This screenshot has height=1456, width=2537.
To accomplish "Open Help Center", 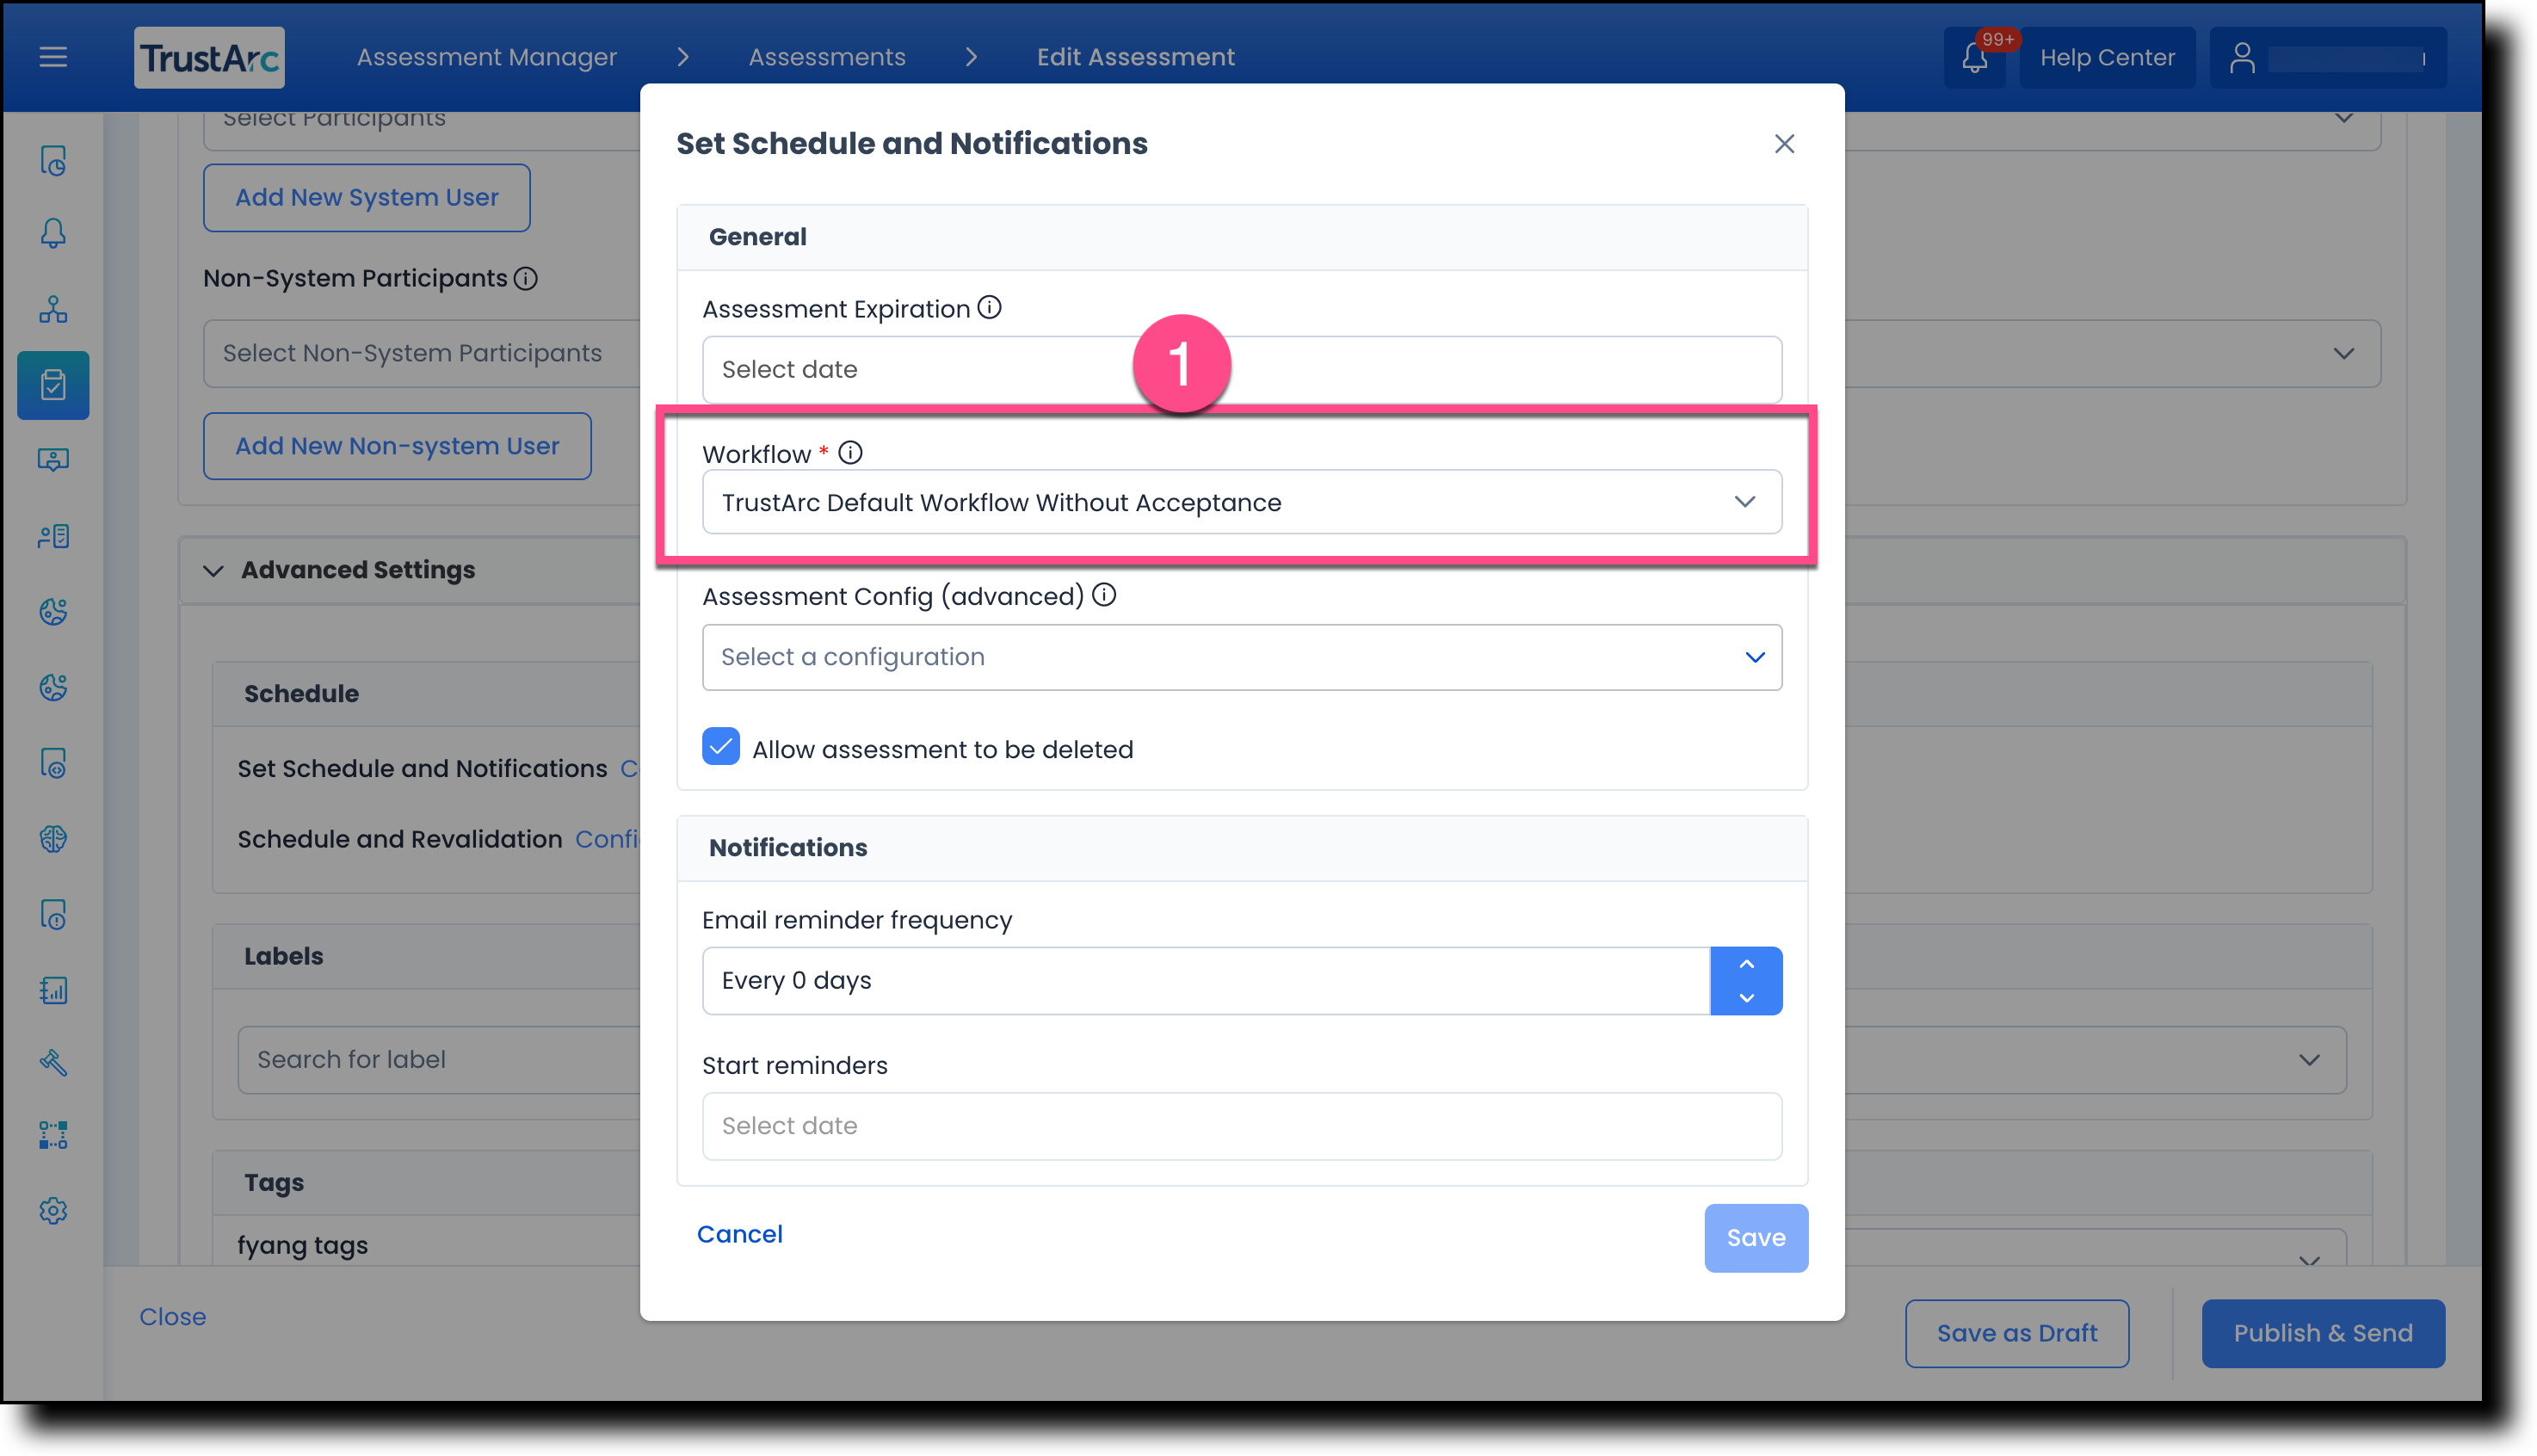I will pos(2107,58).
